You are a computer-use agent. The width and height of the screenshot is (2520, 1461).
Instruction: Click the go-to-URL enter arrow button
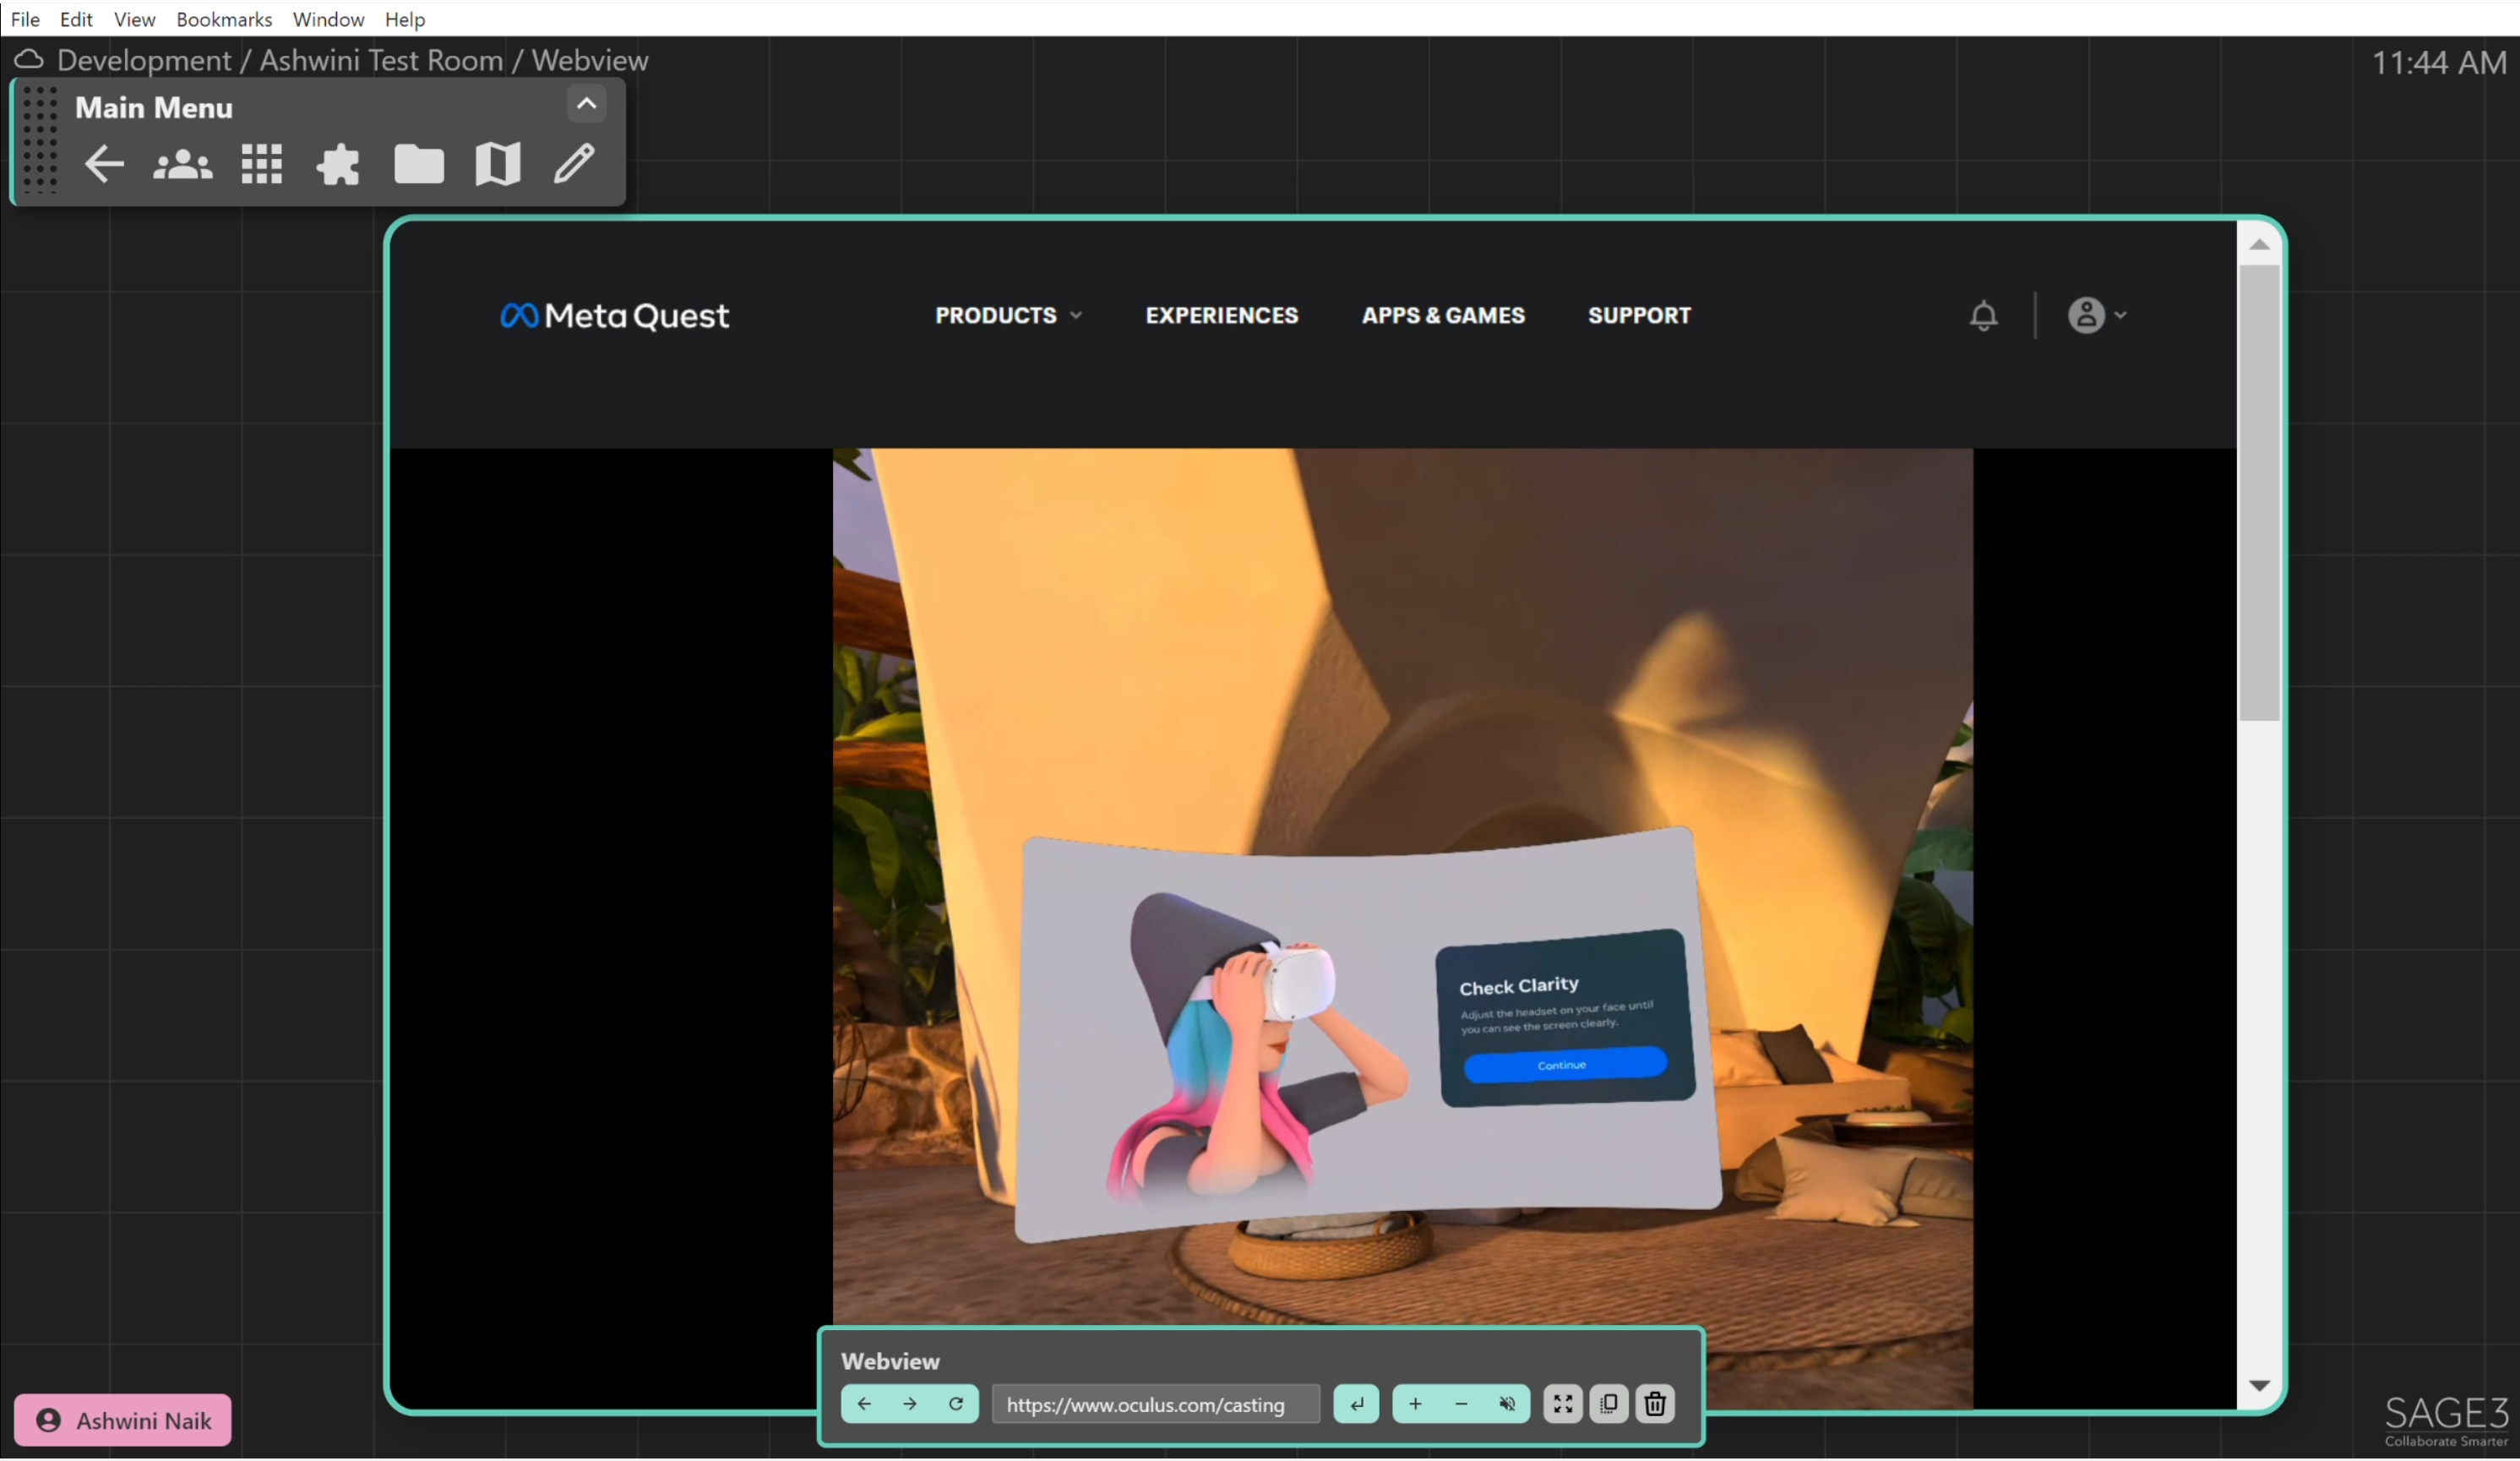[x=1357, y=1404]
